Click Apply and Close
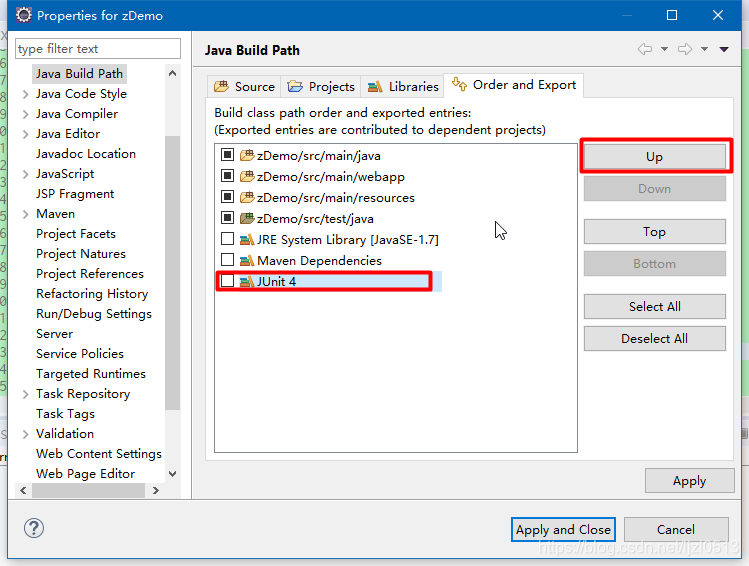Screen dimensions: 749x566 [x=563, y=530]
